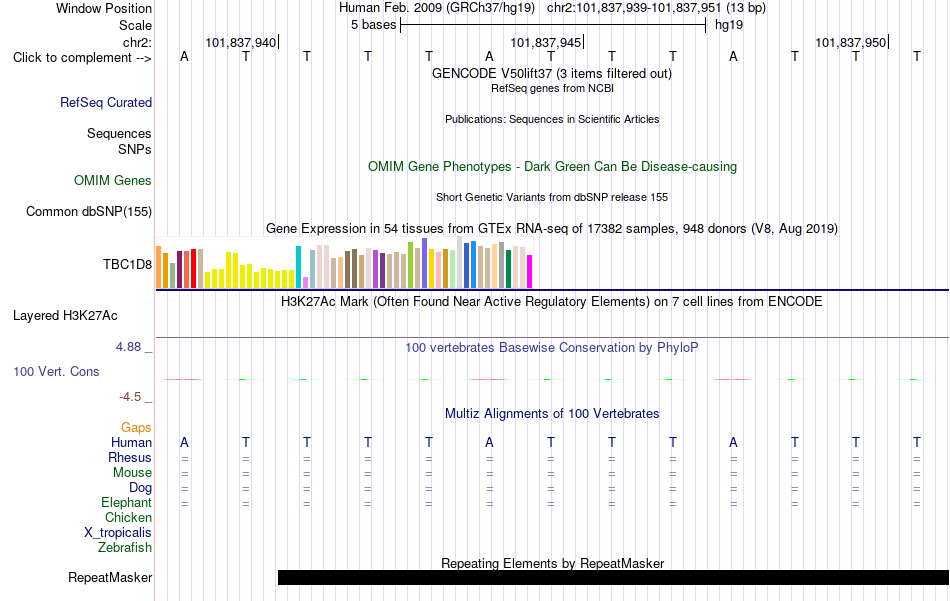Click the 'OMIM Gene Phenotypes' green title
The image size is (950, 601).
point(552,167)
